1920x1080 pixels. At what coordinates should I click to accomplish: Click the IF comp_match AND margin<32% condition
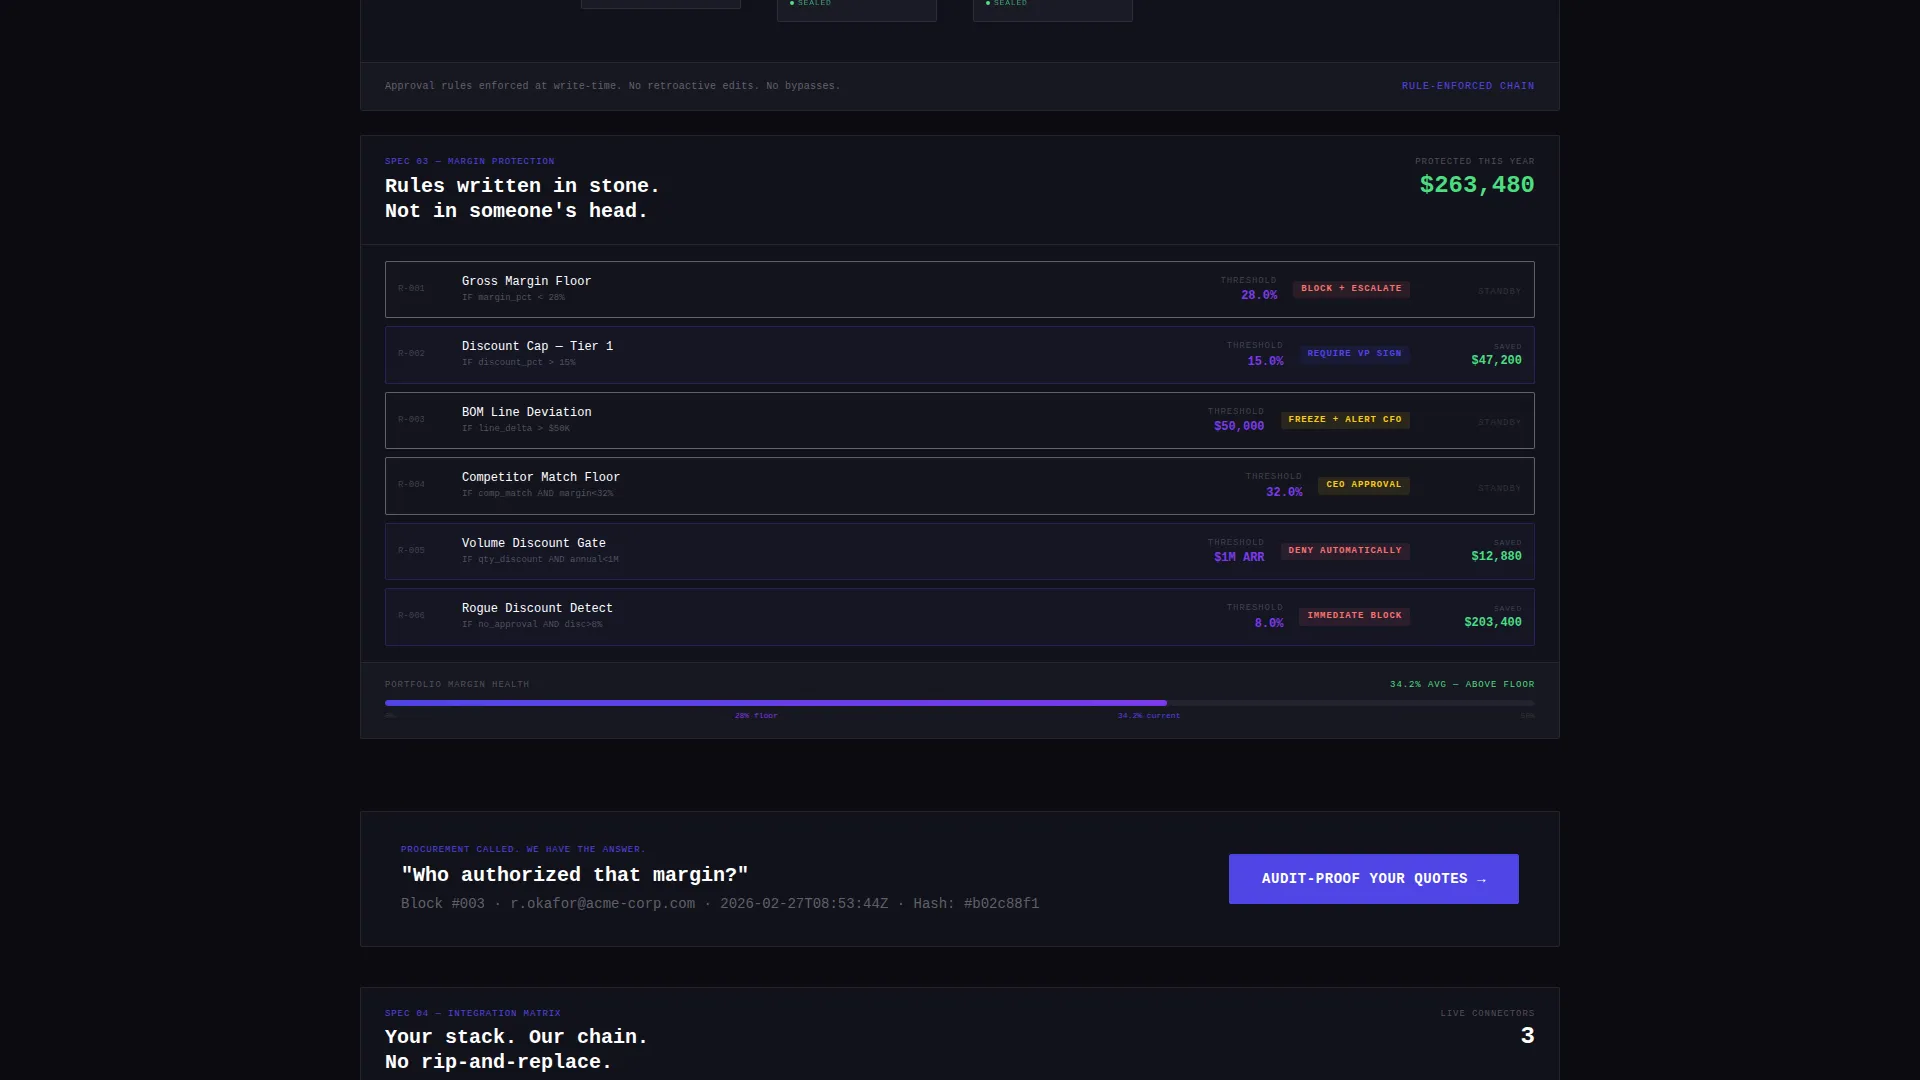(x=538, y=494)
